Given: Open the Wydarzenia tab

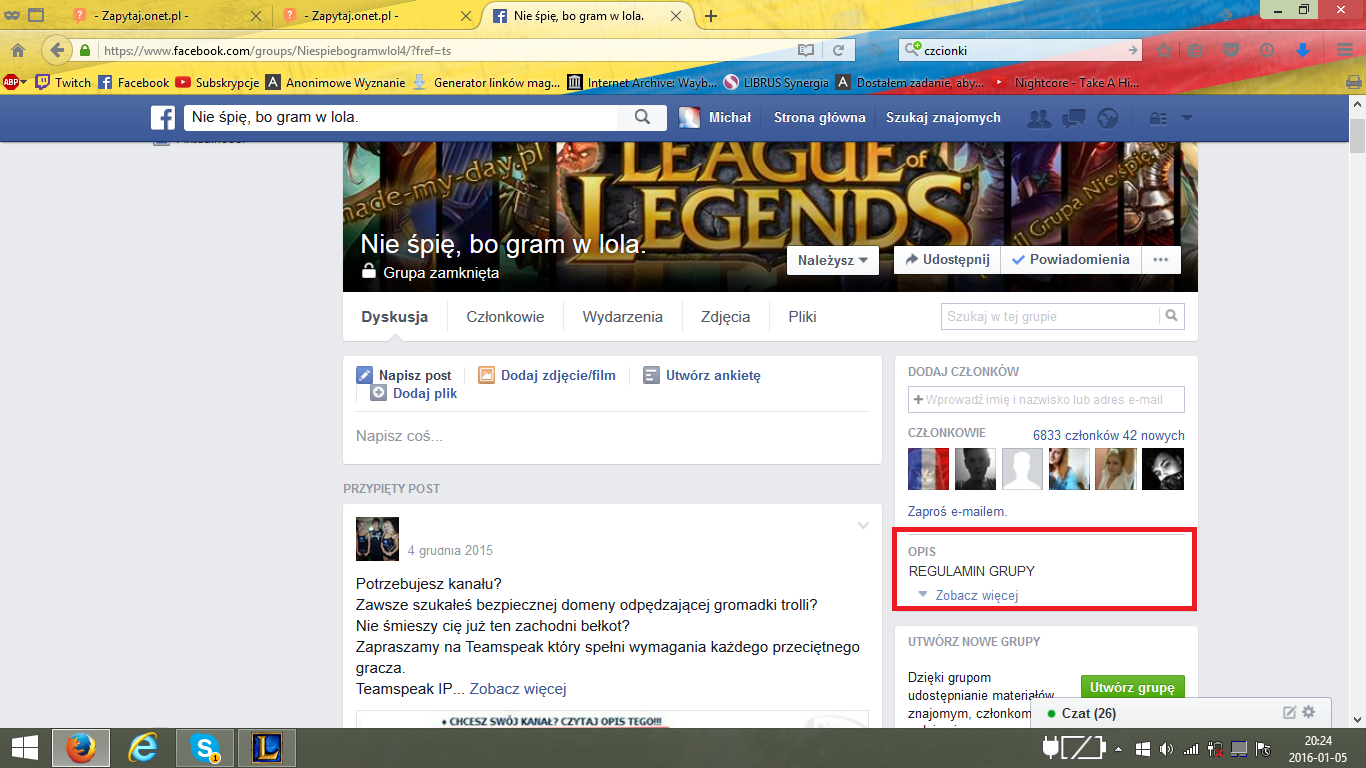Looking at the screenshot, I should 622,317.
